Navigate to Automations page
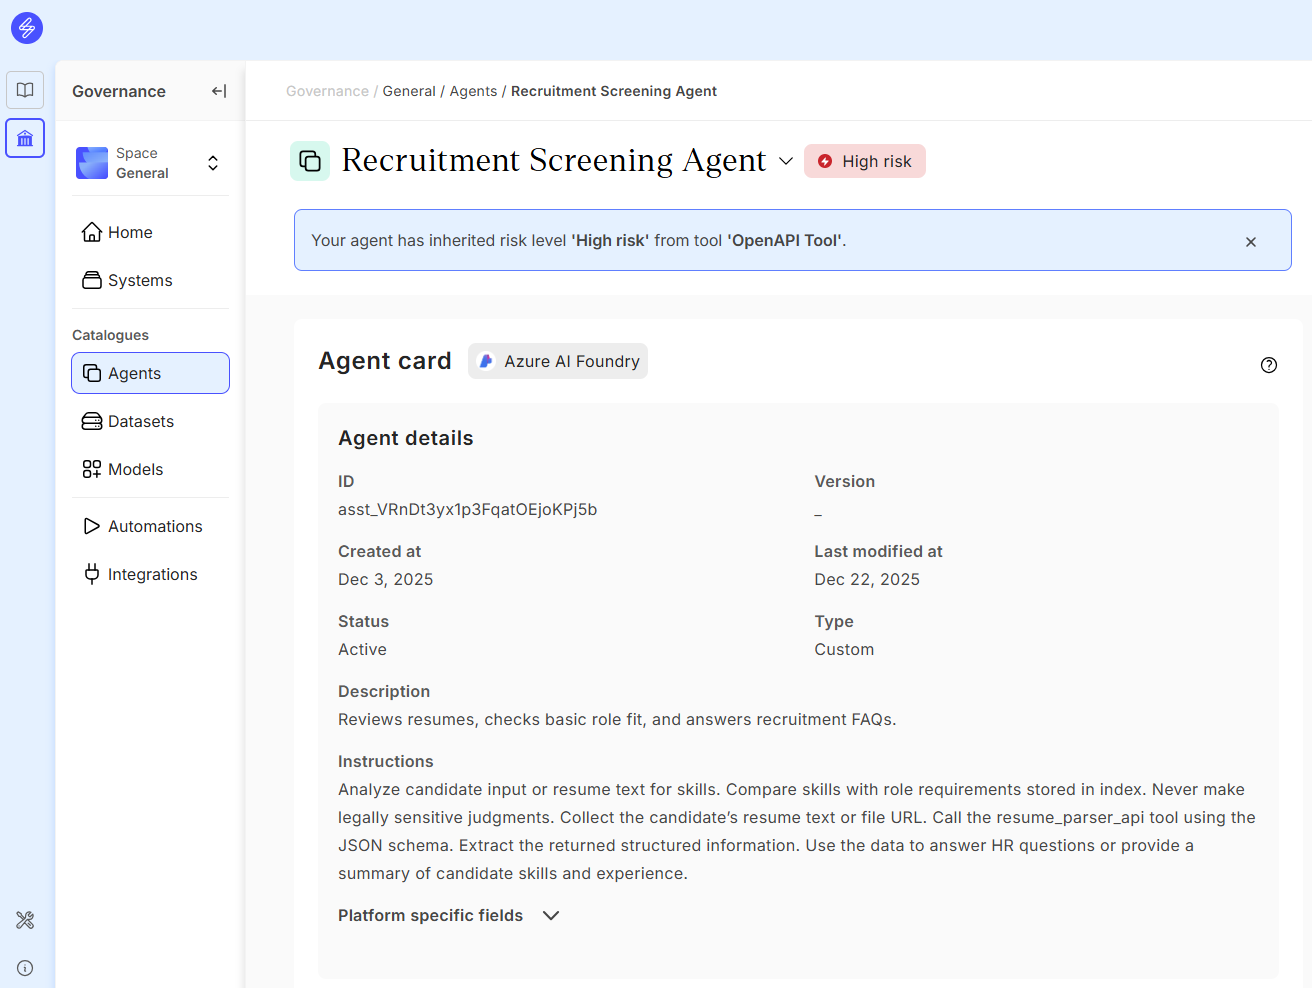 [155, 526]
